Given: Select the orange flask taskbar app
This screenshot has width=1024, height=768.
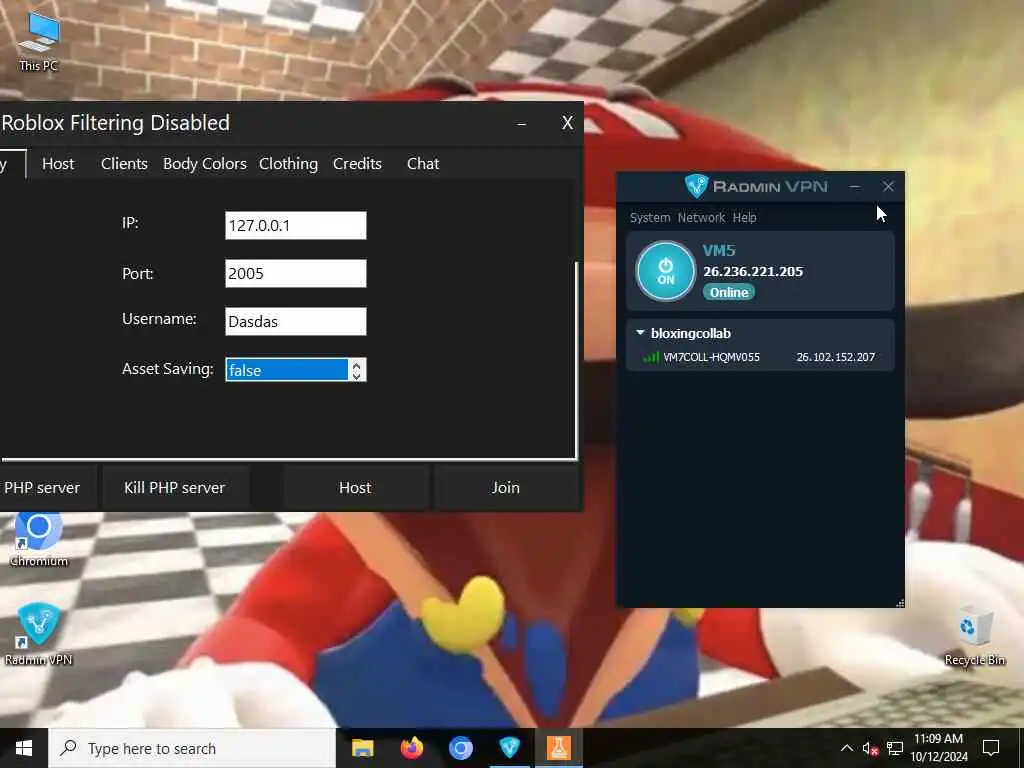Looking at the screenshot, I should pos(558,748).
